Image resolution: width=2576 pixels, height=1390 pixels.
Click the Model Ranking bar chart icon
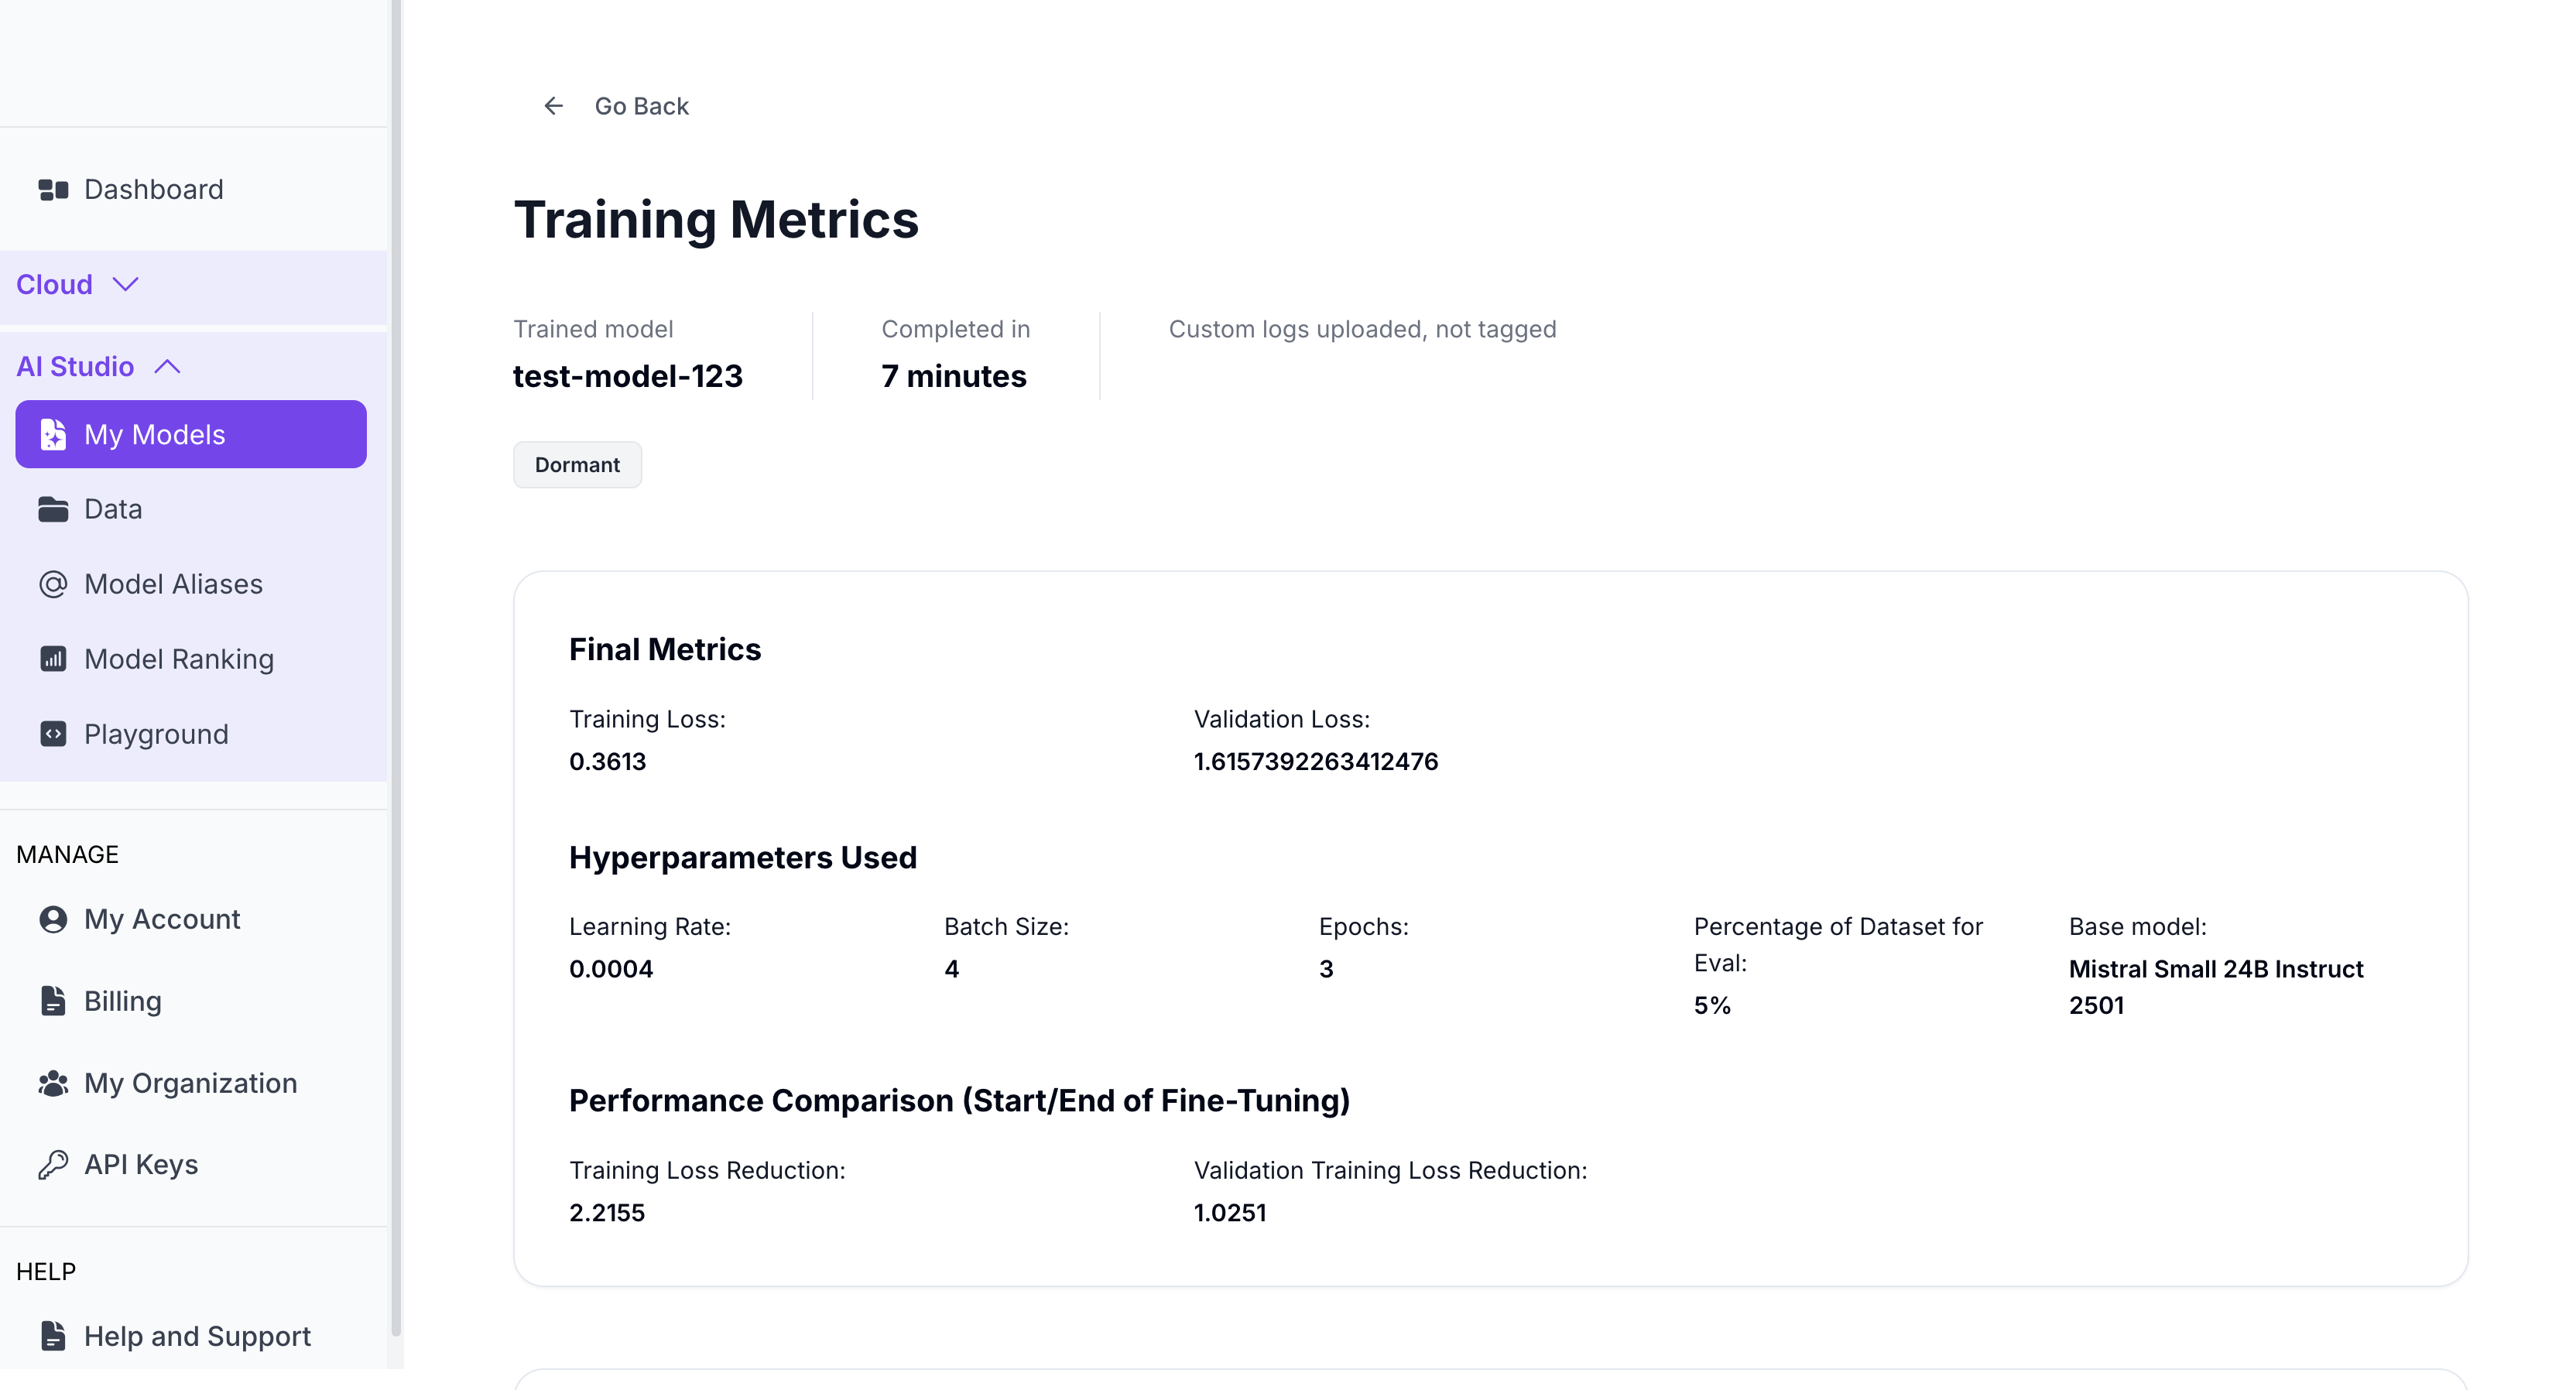tap(53, 659)
